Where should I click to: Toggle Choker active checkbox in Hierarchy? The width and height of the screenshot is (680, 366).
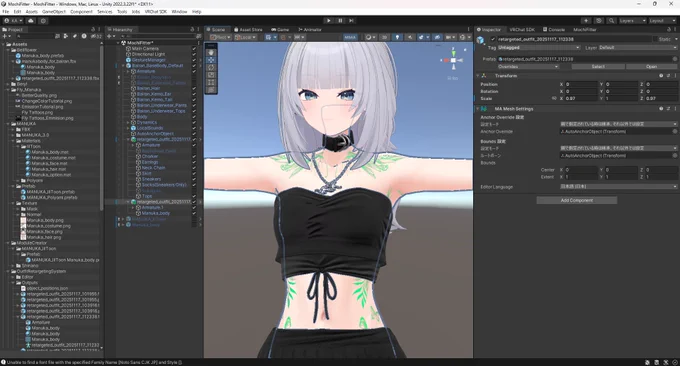(194, 157)
